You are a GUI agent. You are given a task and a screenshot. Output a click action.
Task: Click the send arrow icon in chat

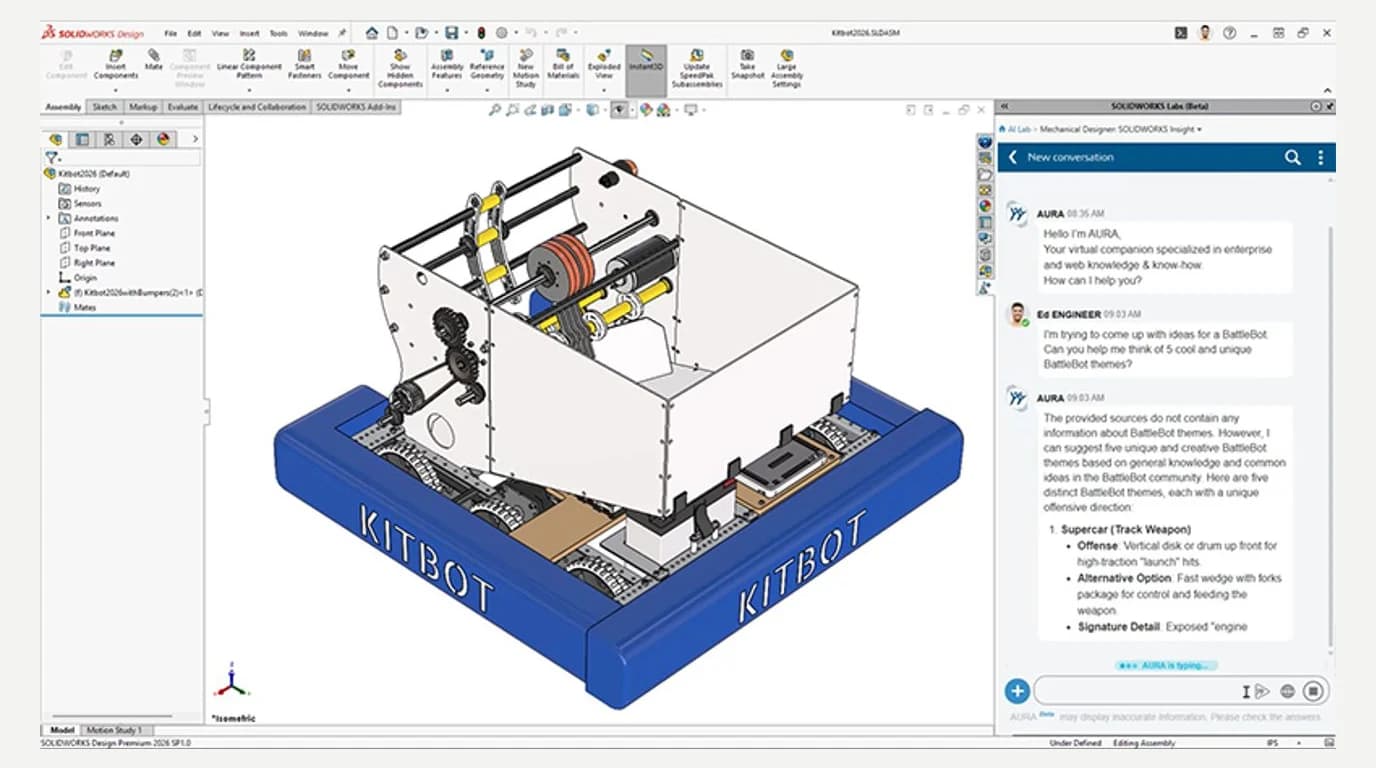[1262, 690]
